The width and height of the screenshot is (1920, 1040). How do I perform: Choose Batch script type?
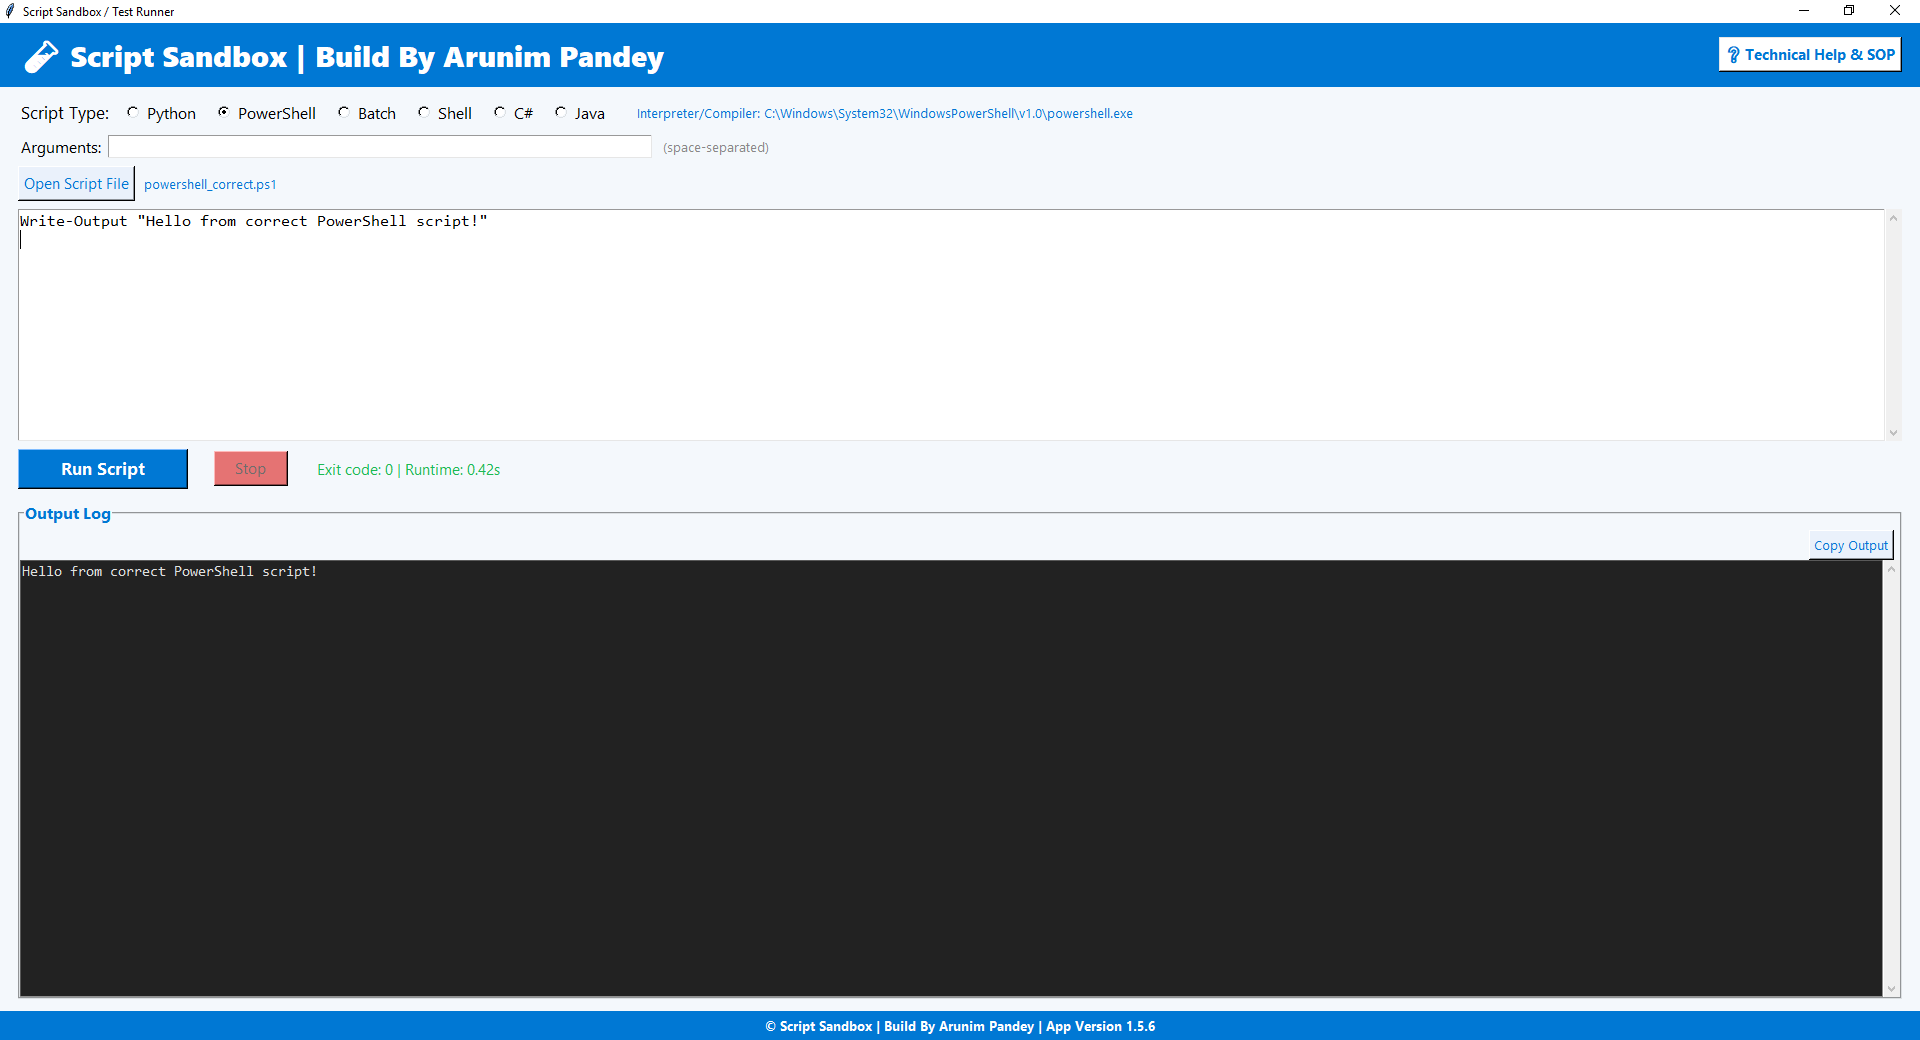click(344, 113)
